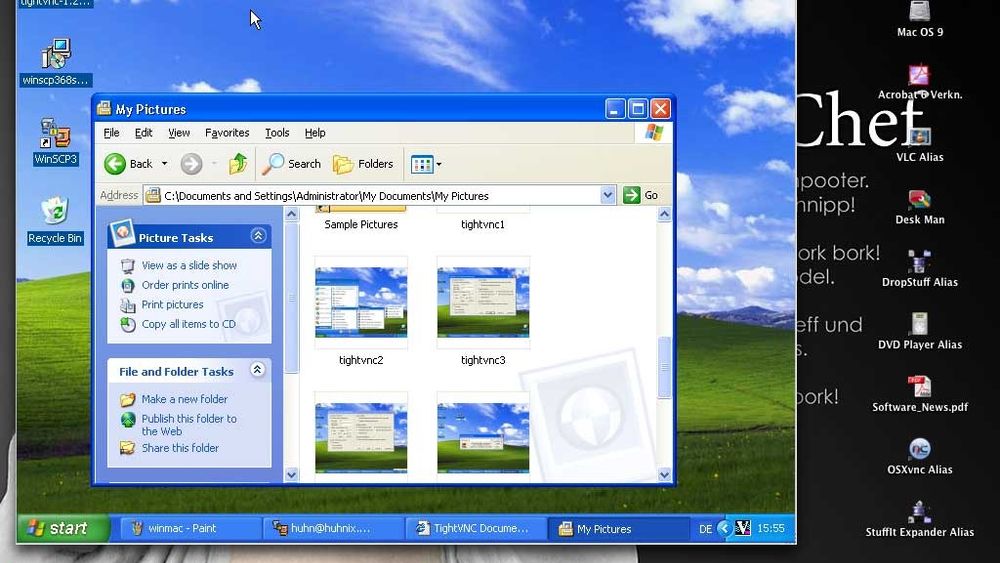The image size is (1000, 563).
Task: Switch to winmac - Paint taskbar button
Action: [190, 528]
